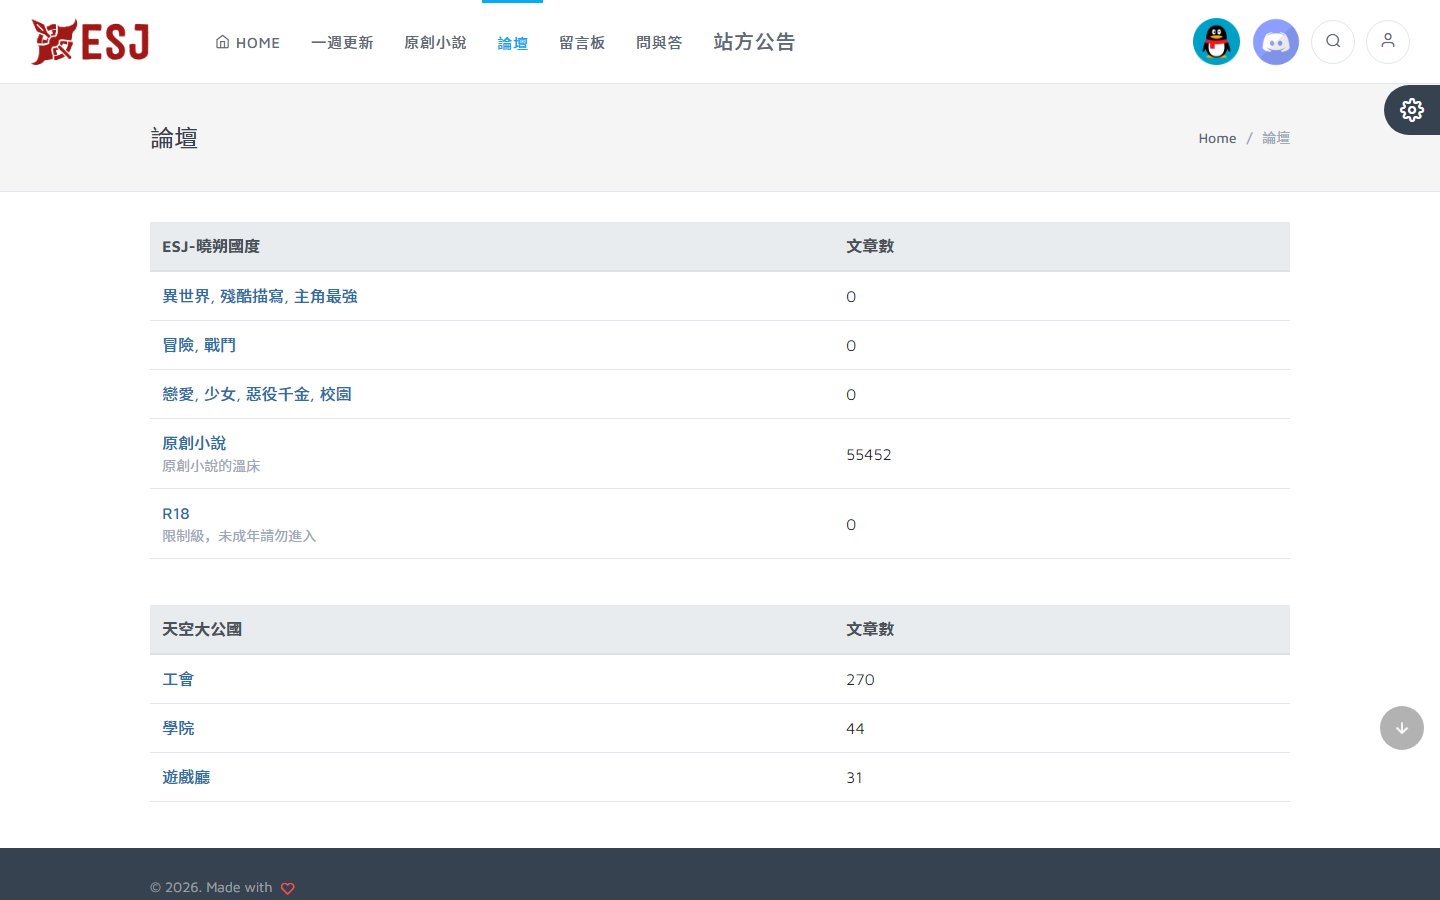Open the settings gear panel

1412,110
